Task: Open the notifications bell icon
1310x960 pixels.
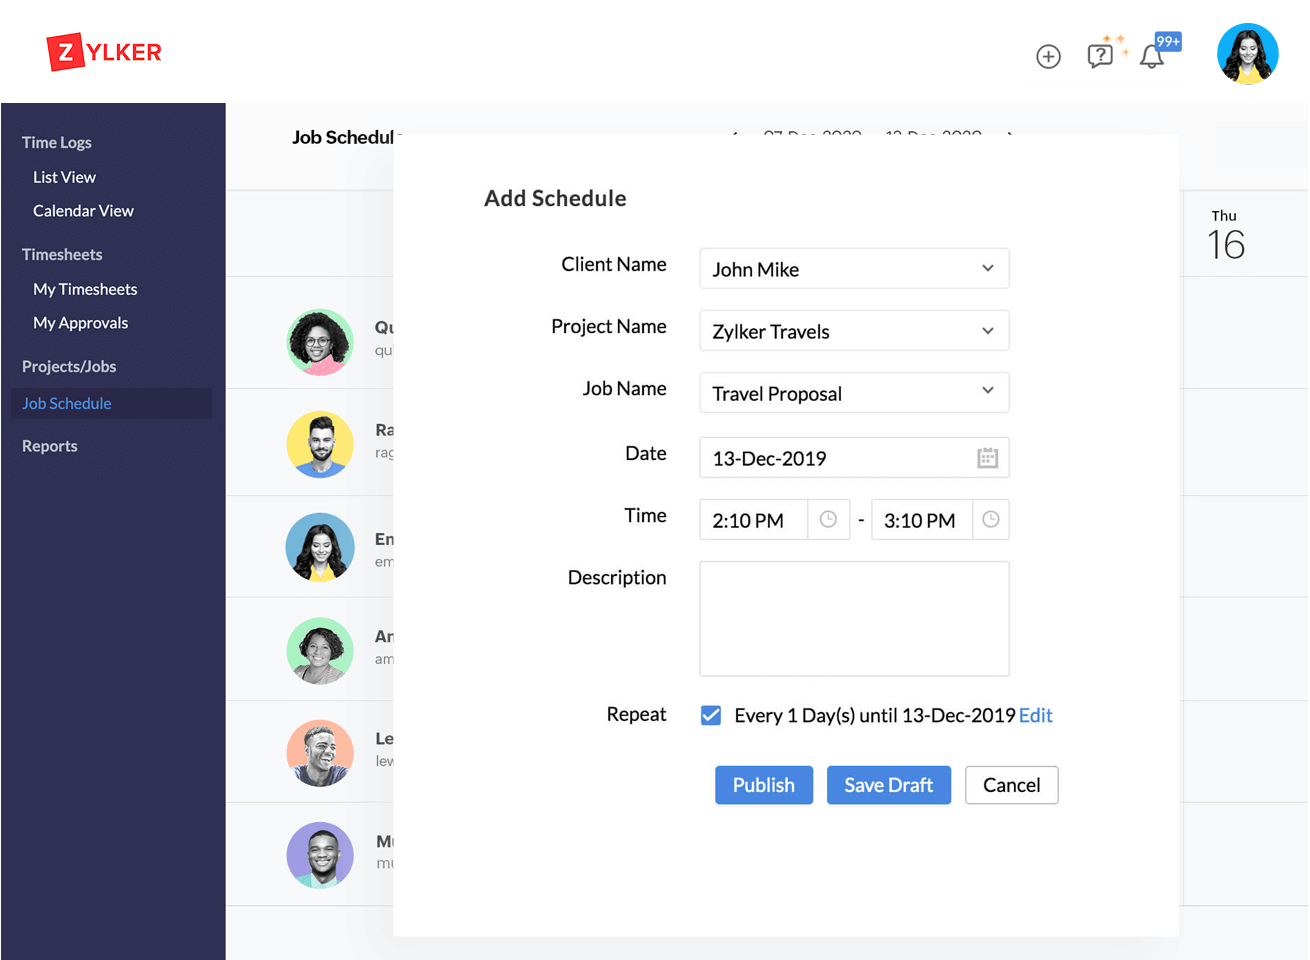Action: coord(1152,57)
